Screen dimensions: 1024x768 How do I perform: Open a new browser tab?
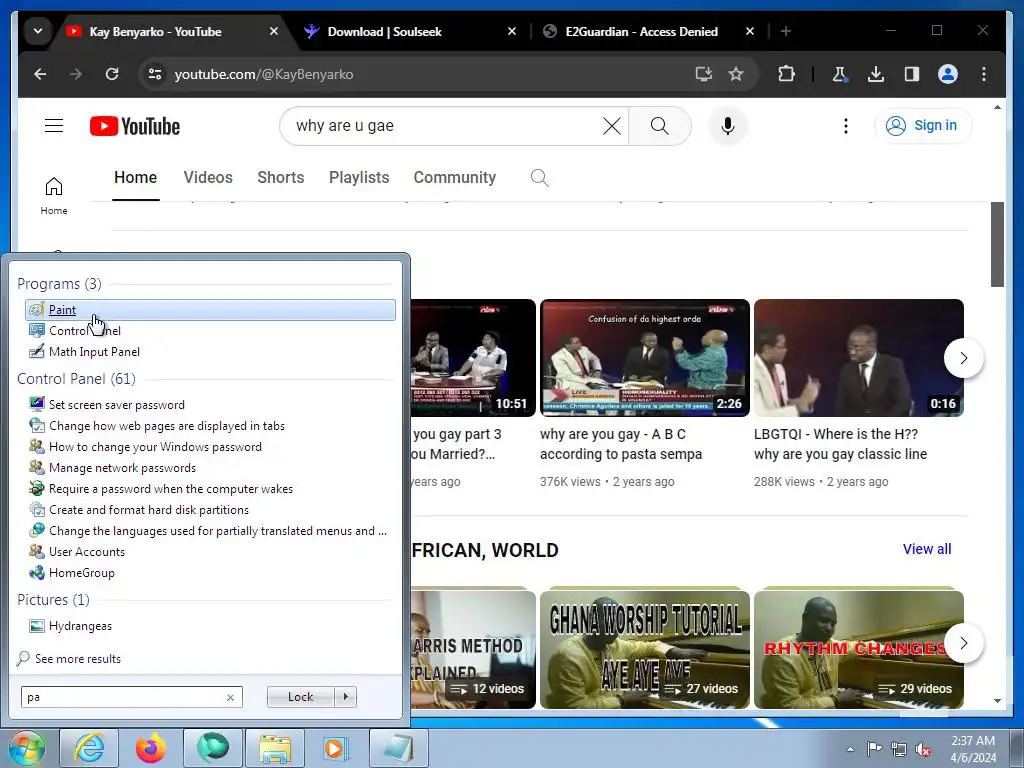[x=786, y=31]
